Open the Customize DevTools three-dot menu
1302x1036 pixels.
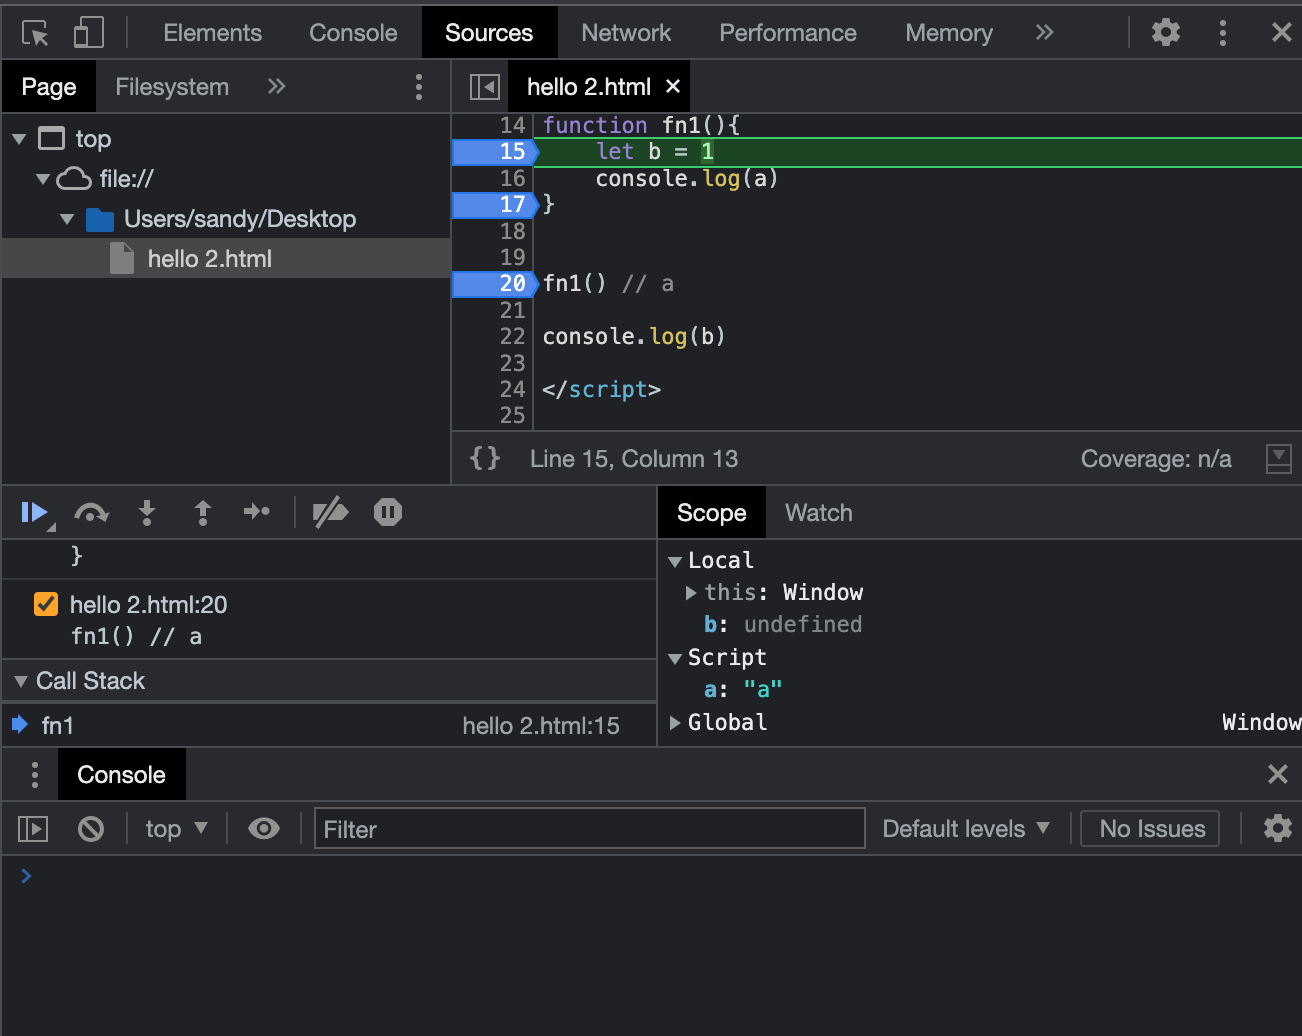[1223, 33]
